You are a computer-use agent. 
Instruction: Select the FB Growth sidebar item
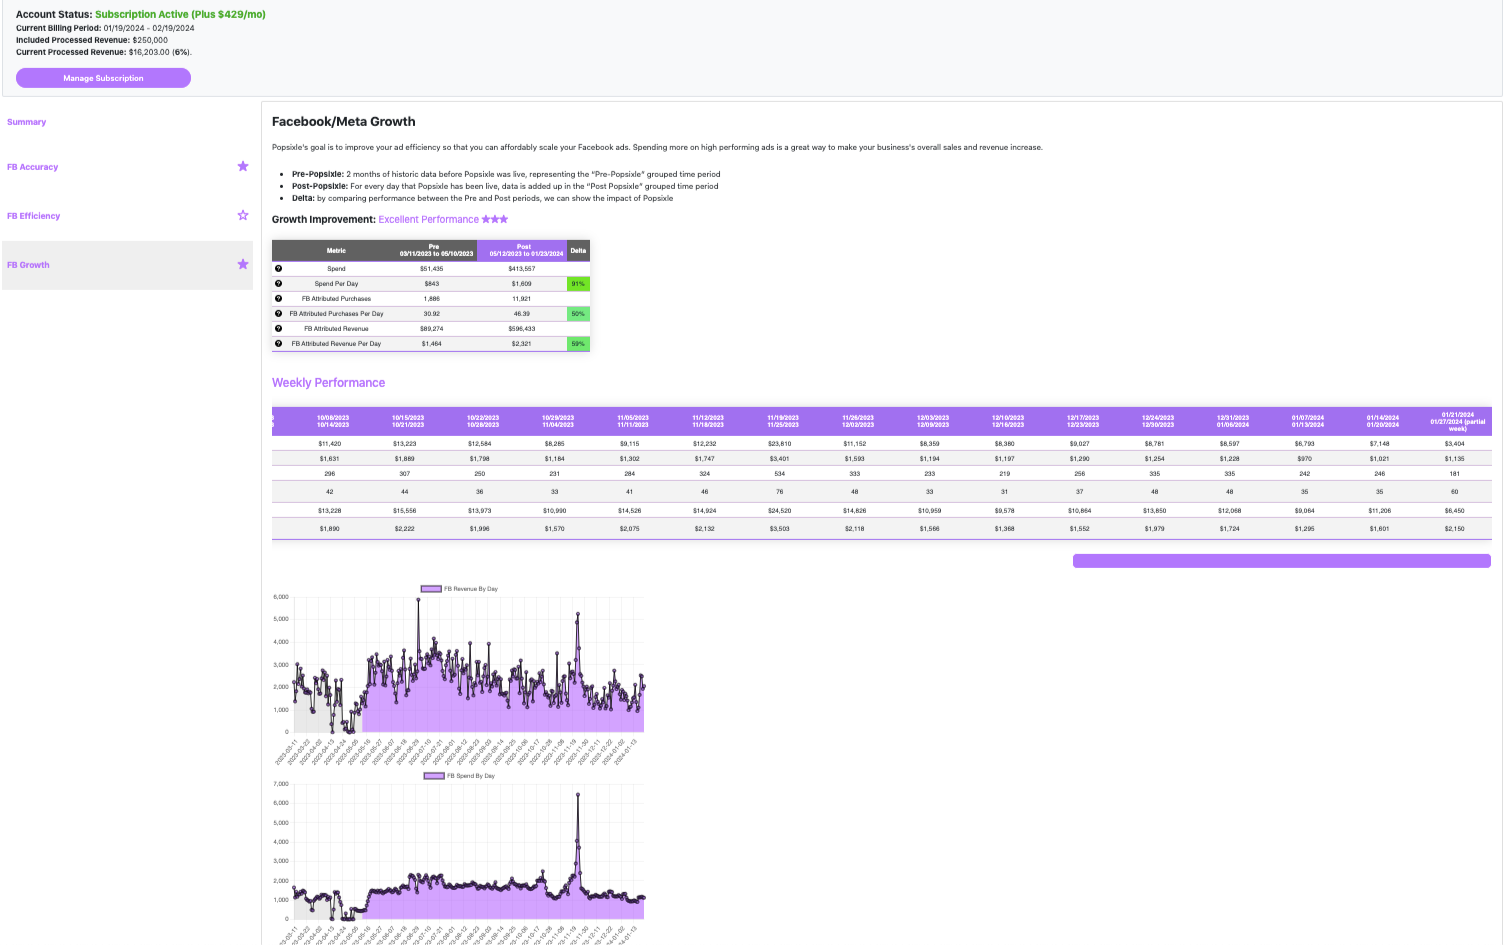click(29, 265)
